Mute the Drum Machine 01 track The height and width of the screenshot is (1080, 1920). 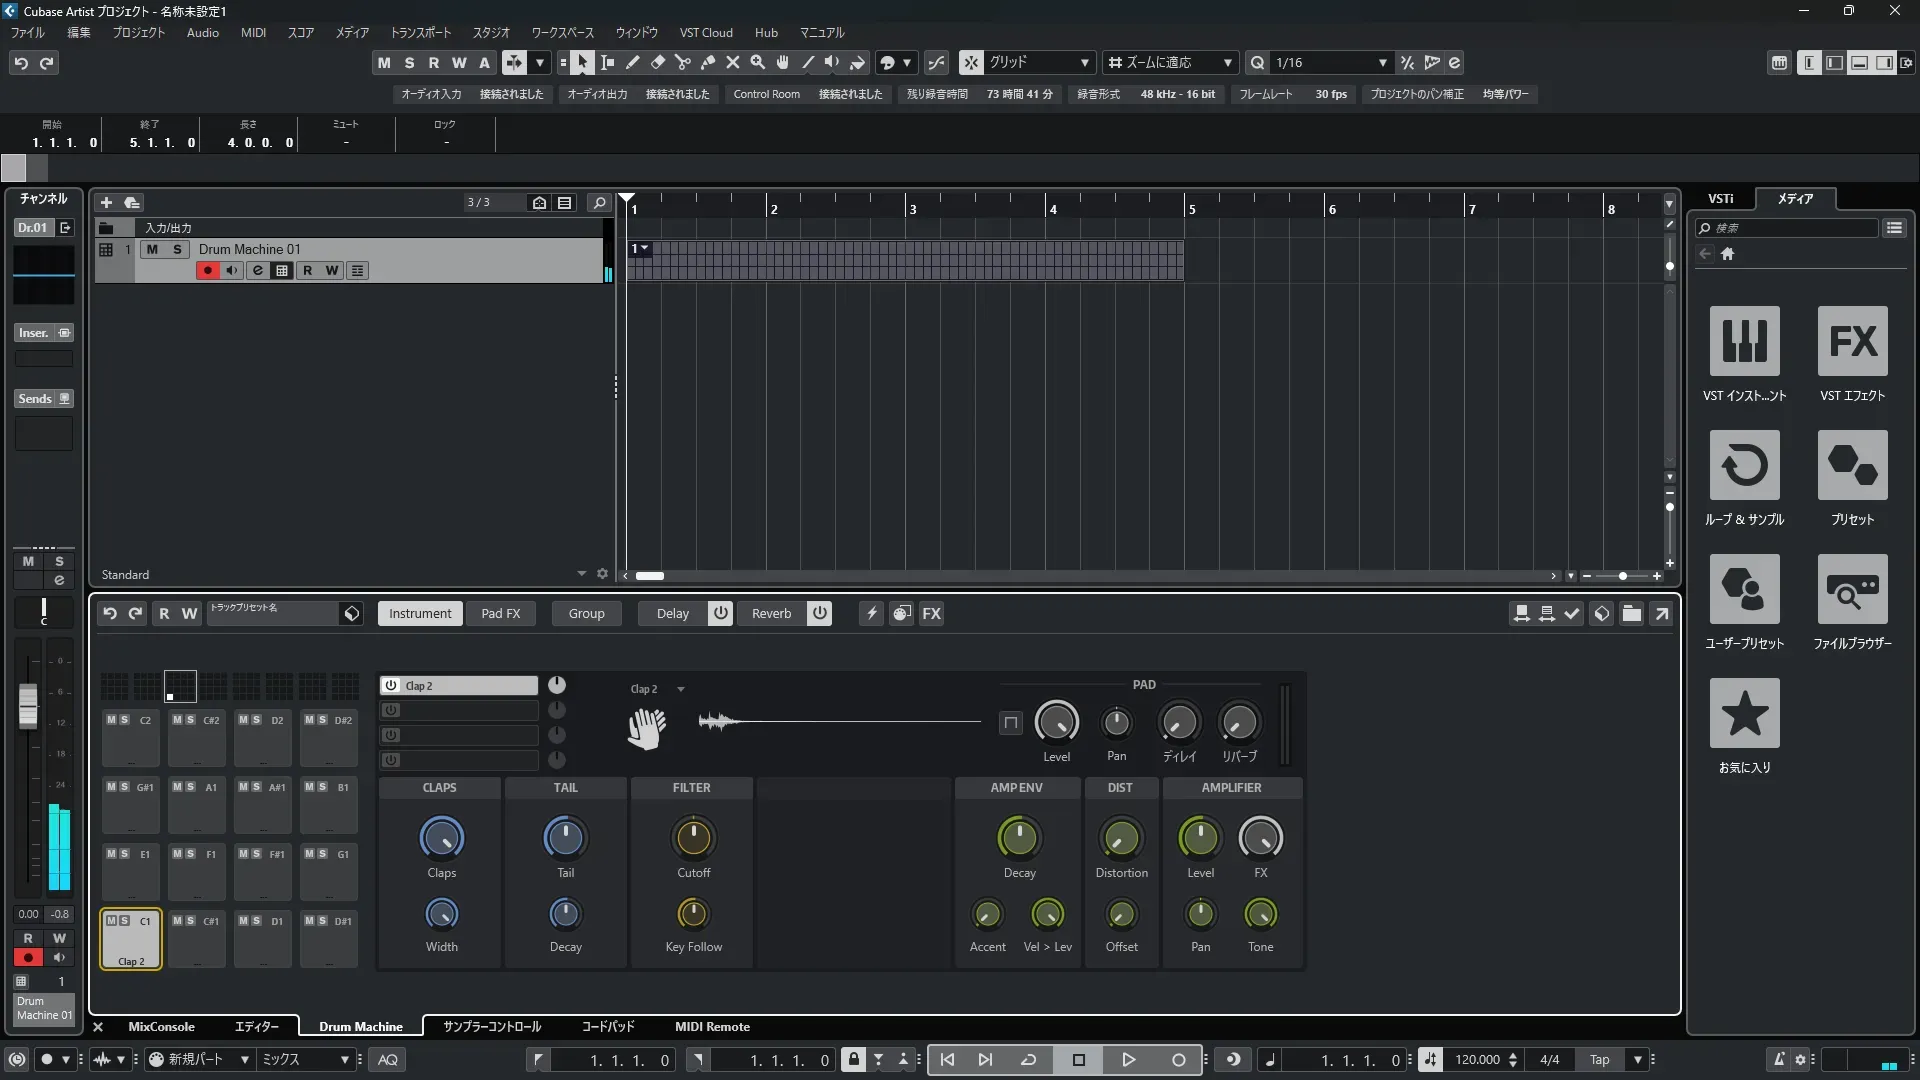coord(152,249)
